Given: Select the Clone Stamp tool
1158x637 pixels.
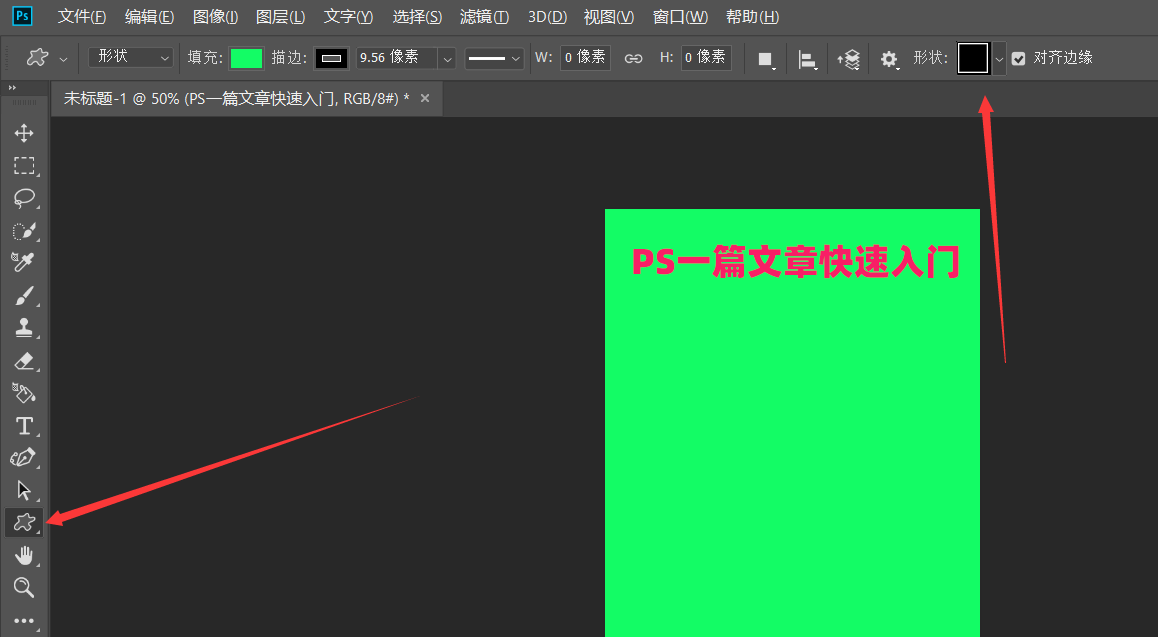Looking at the screenshot, I should coord(24,328).
